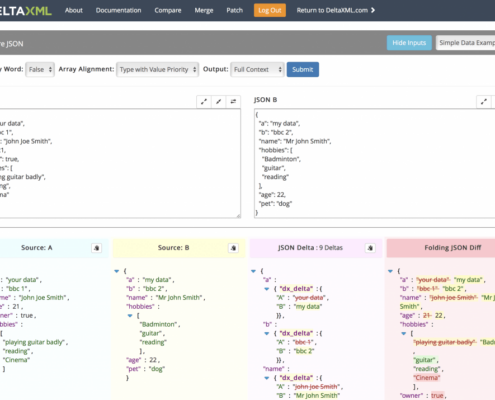Click the expand arrows icon above the left JSON input
This screenshot has height=400, width=495.
(x=204, y=101)
